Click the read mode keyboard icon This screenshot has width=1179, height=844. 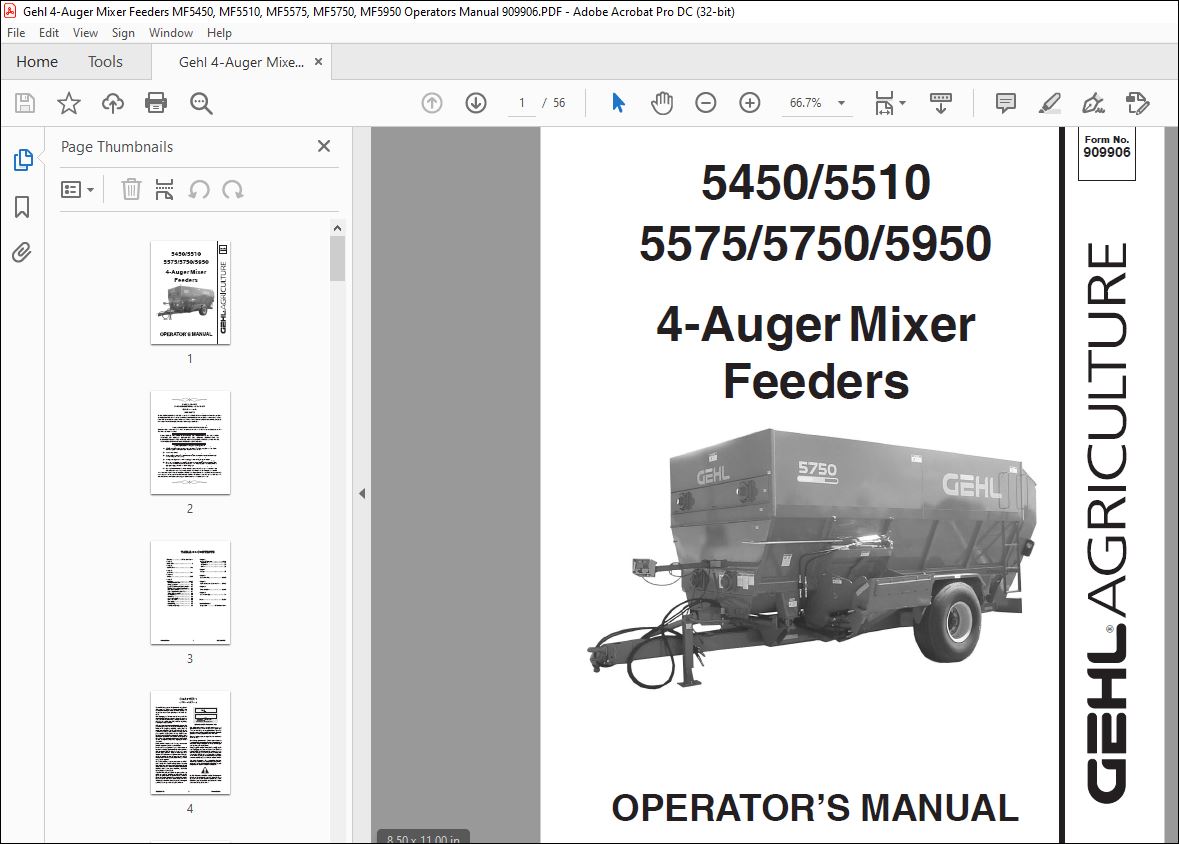[941, 103]
